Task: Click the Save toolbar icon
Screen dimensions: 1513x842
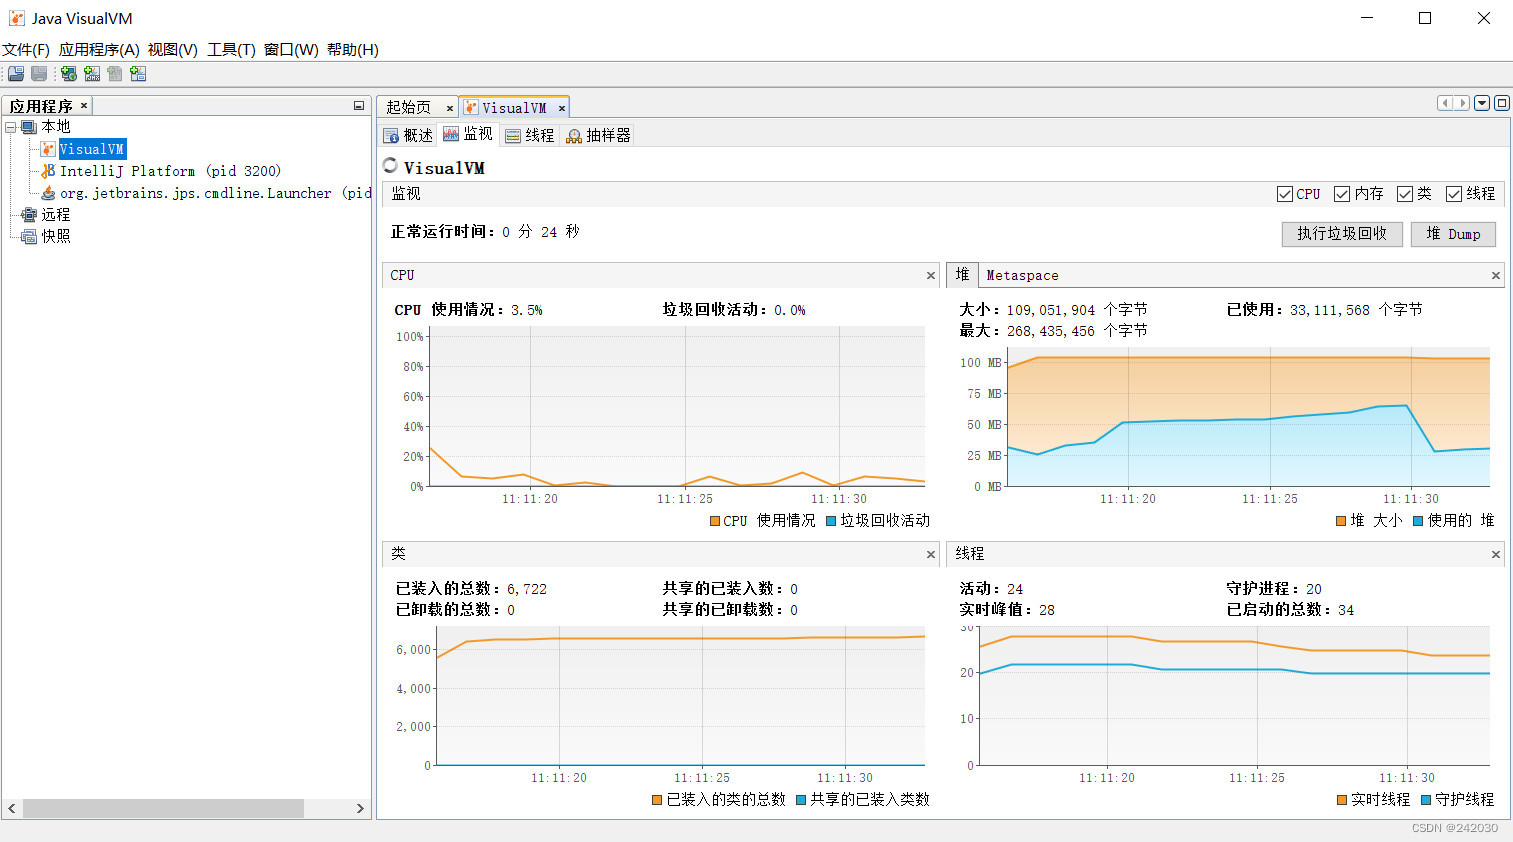Action: (39, 73)
